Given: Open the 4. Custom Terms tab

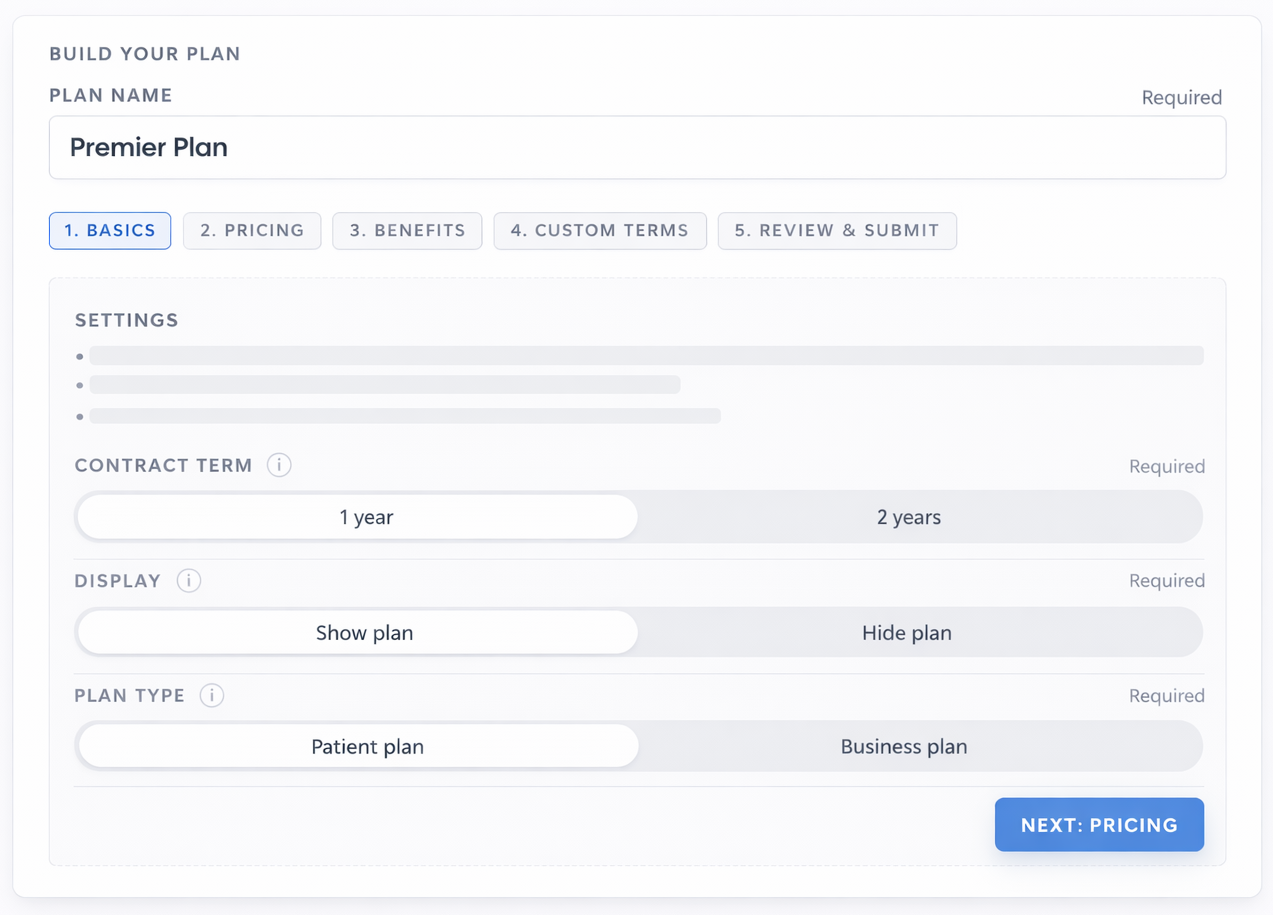Looking at the screenshot, I should pos(600,231).
